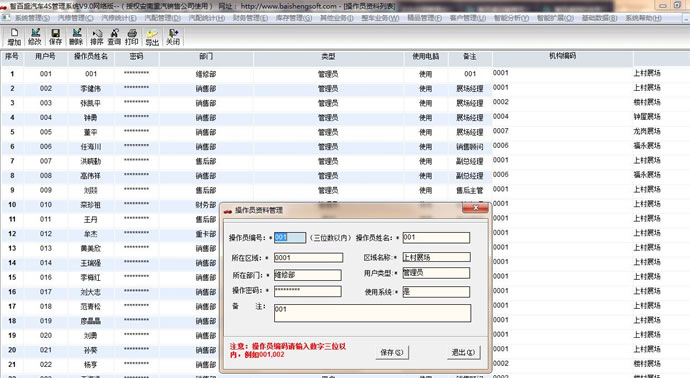Click the 操作员姓名 input field

click(436, 238)
